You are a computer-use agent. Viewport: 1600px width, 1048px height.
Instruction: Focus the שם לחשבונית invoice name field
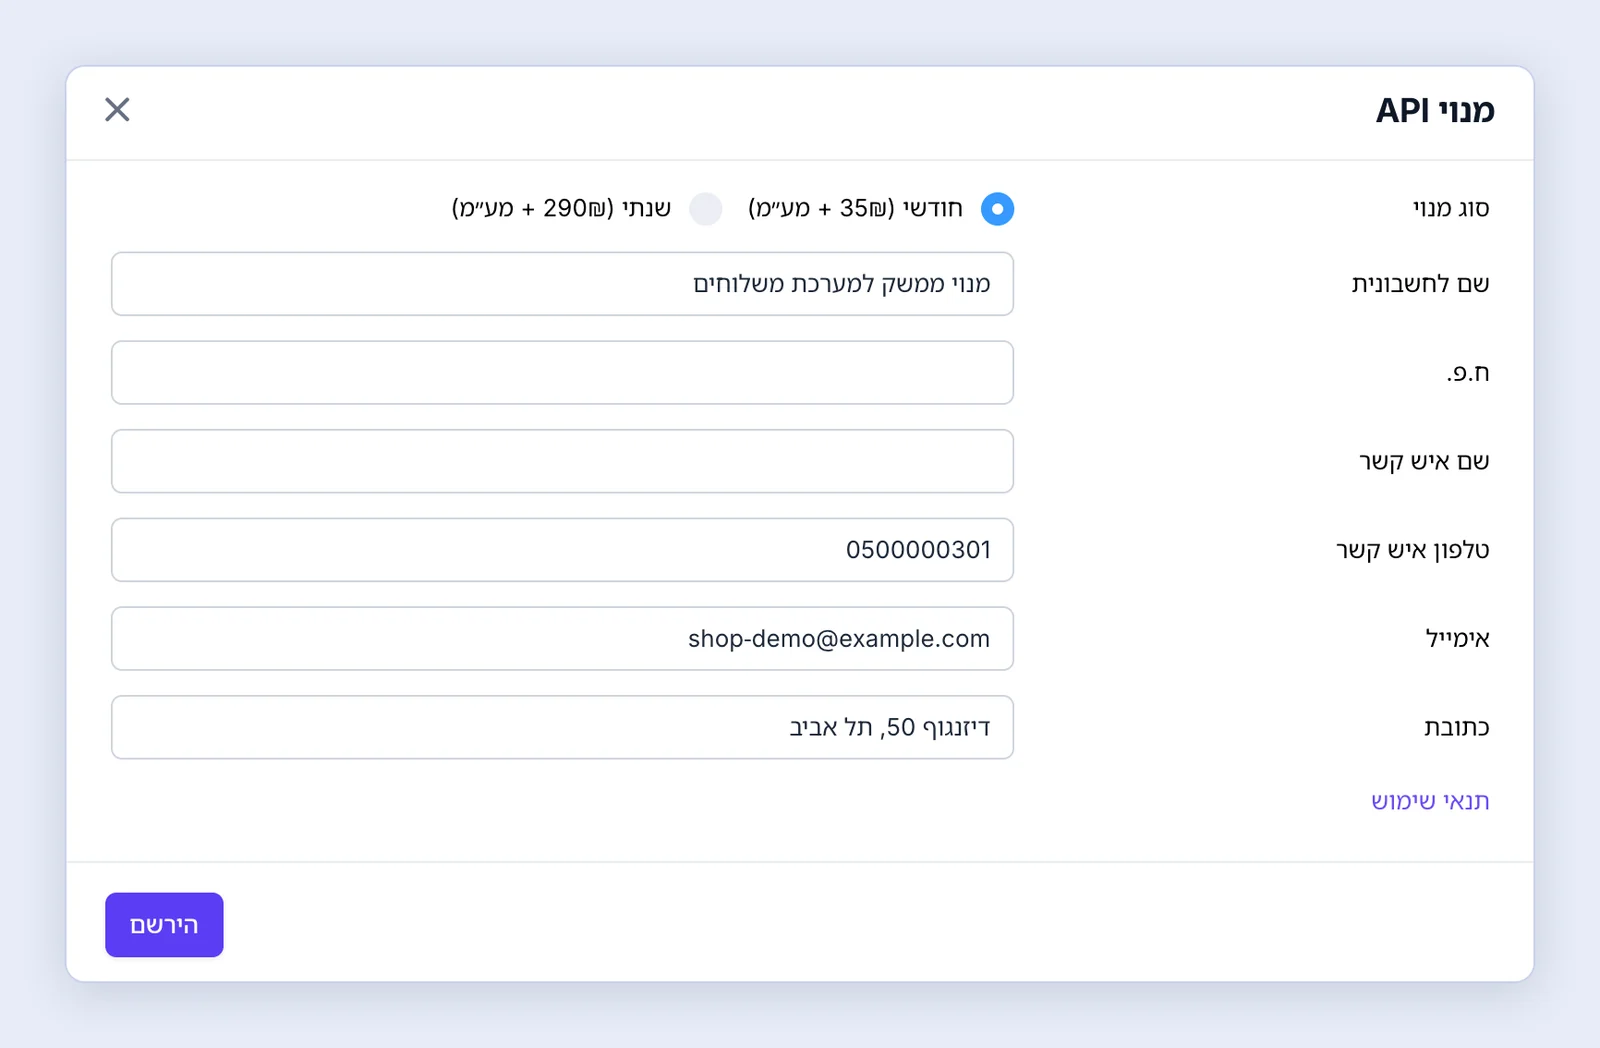pos(562,284)
